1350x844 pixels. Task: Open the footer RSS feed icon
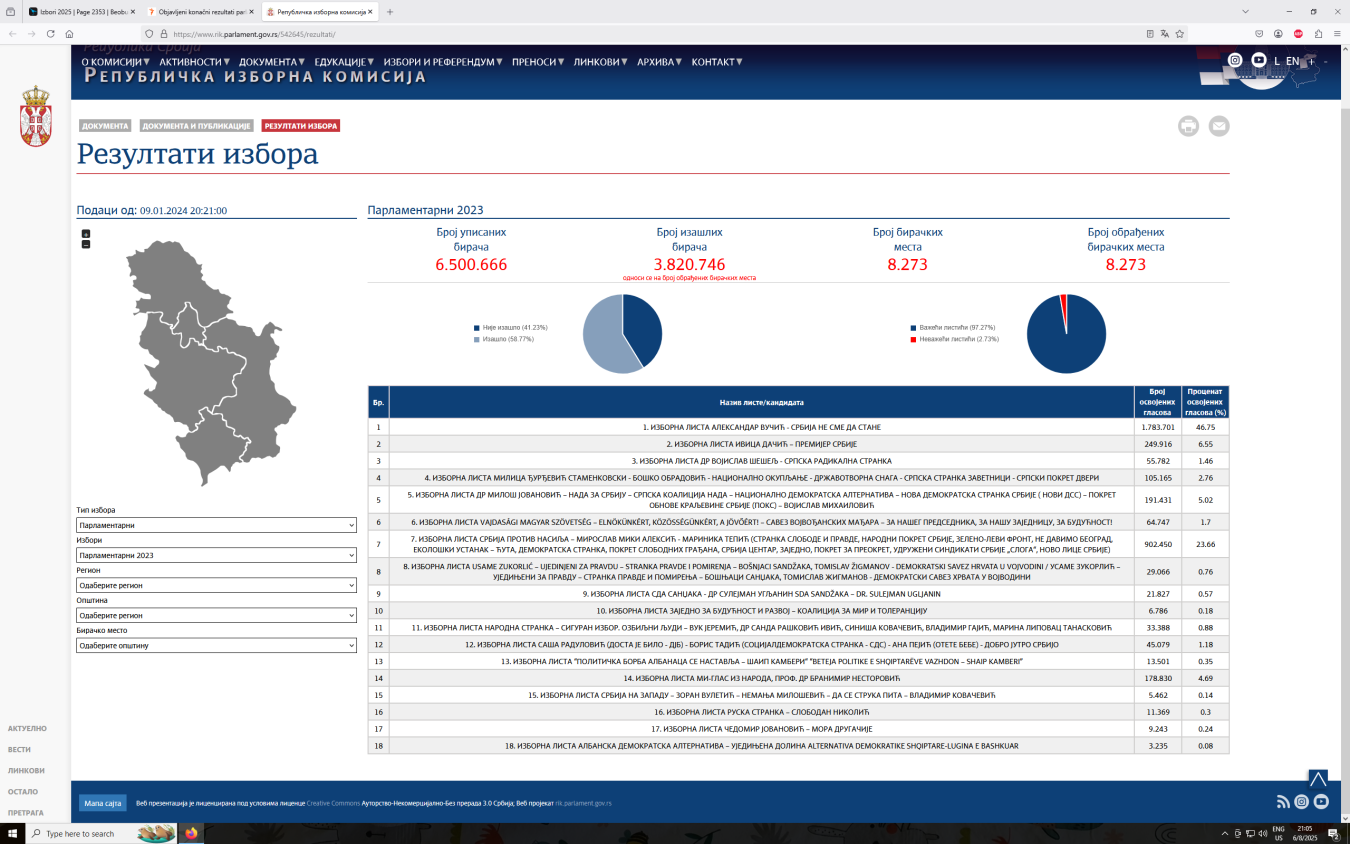click(1283, 802)
